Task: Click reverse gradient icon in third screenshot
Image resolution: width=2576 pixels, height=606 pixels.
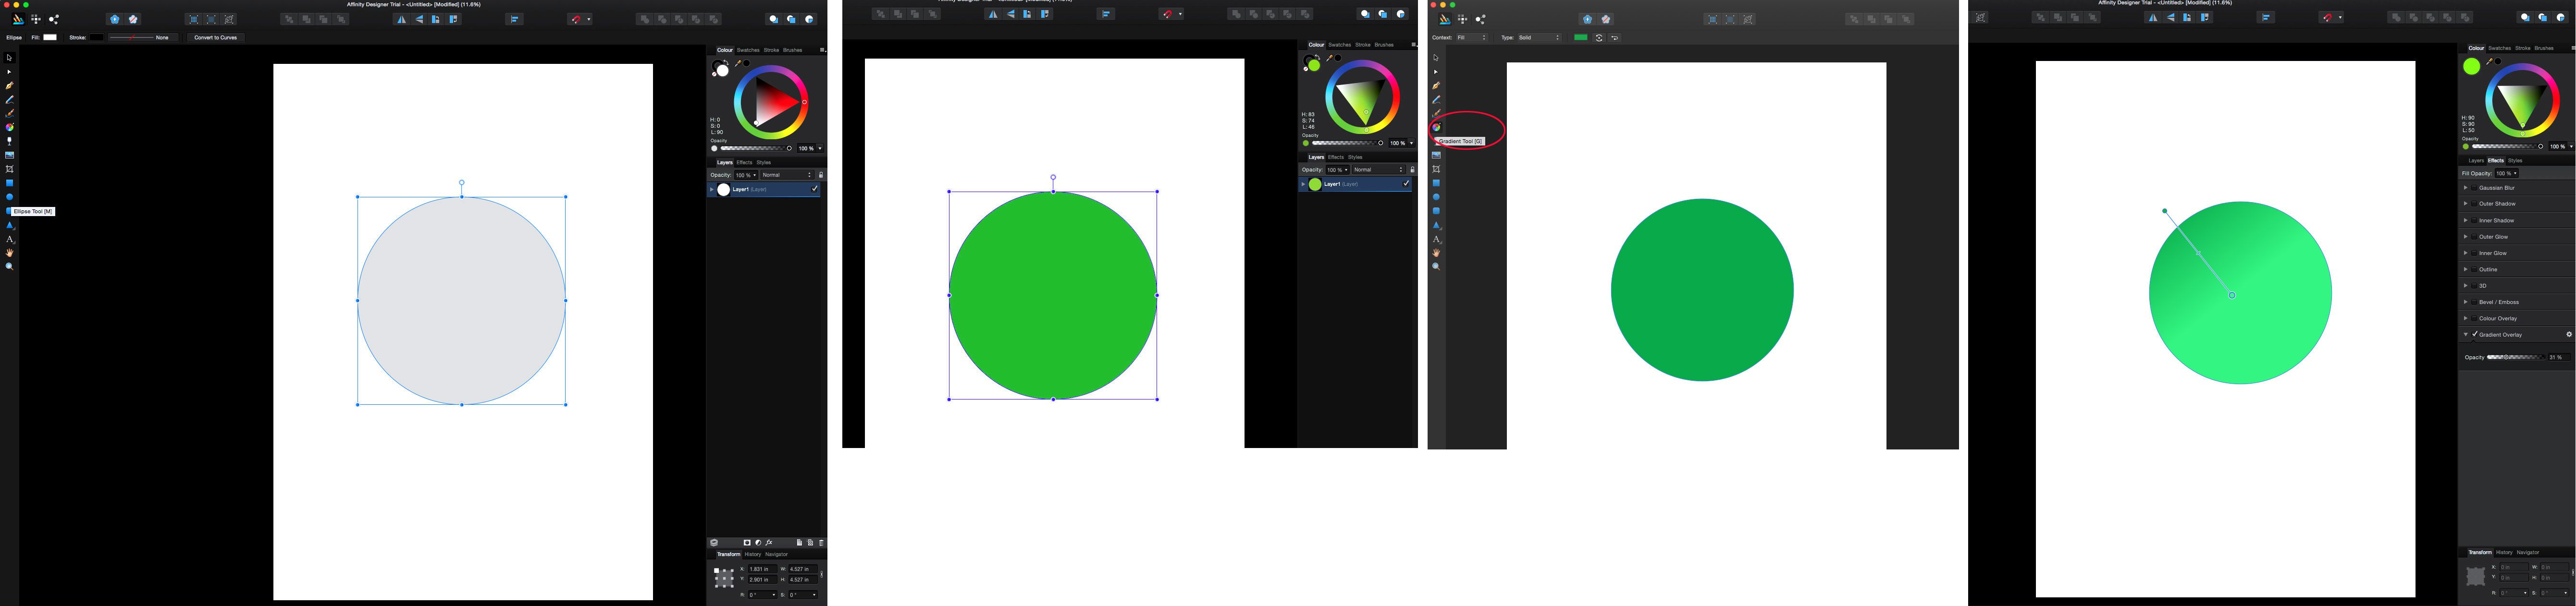Action: (x=1615, y=38)
